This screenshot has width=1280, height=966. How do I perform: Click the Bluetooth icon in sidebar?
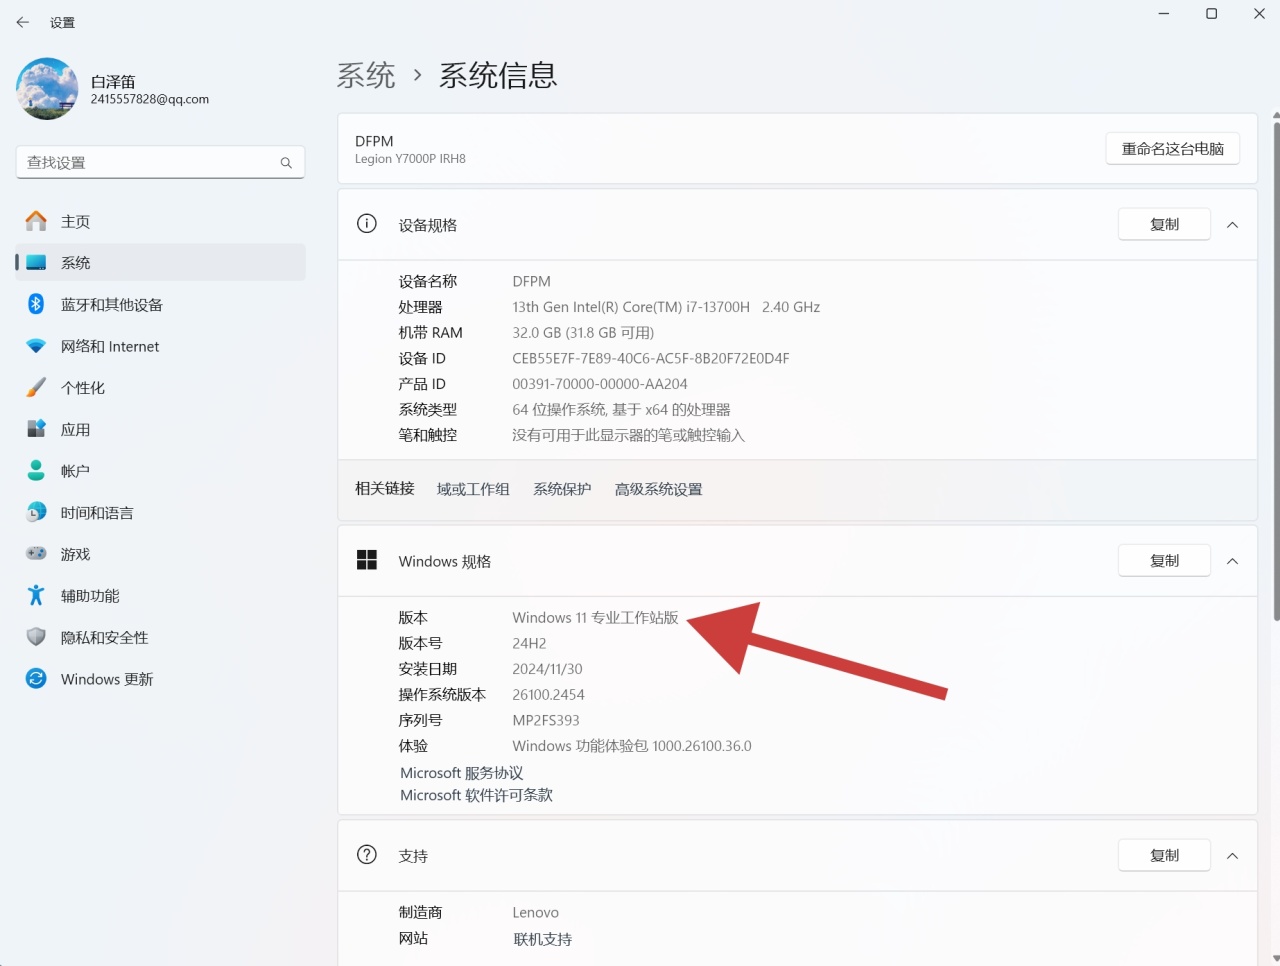(36, 304)
